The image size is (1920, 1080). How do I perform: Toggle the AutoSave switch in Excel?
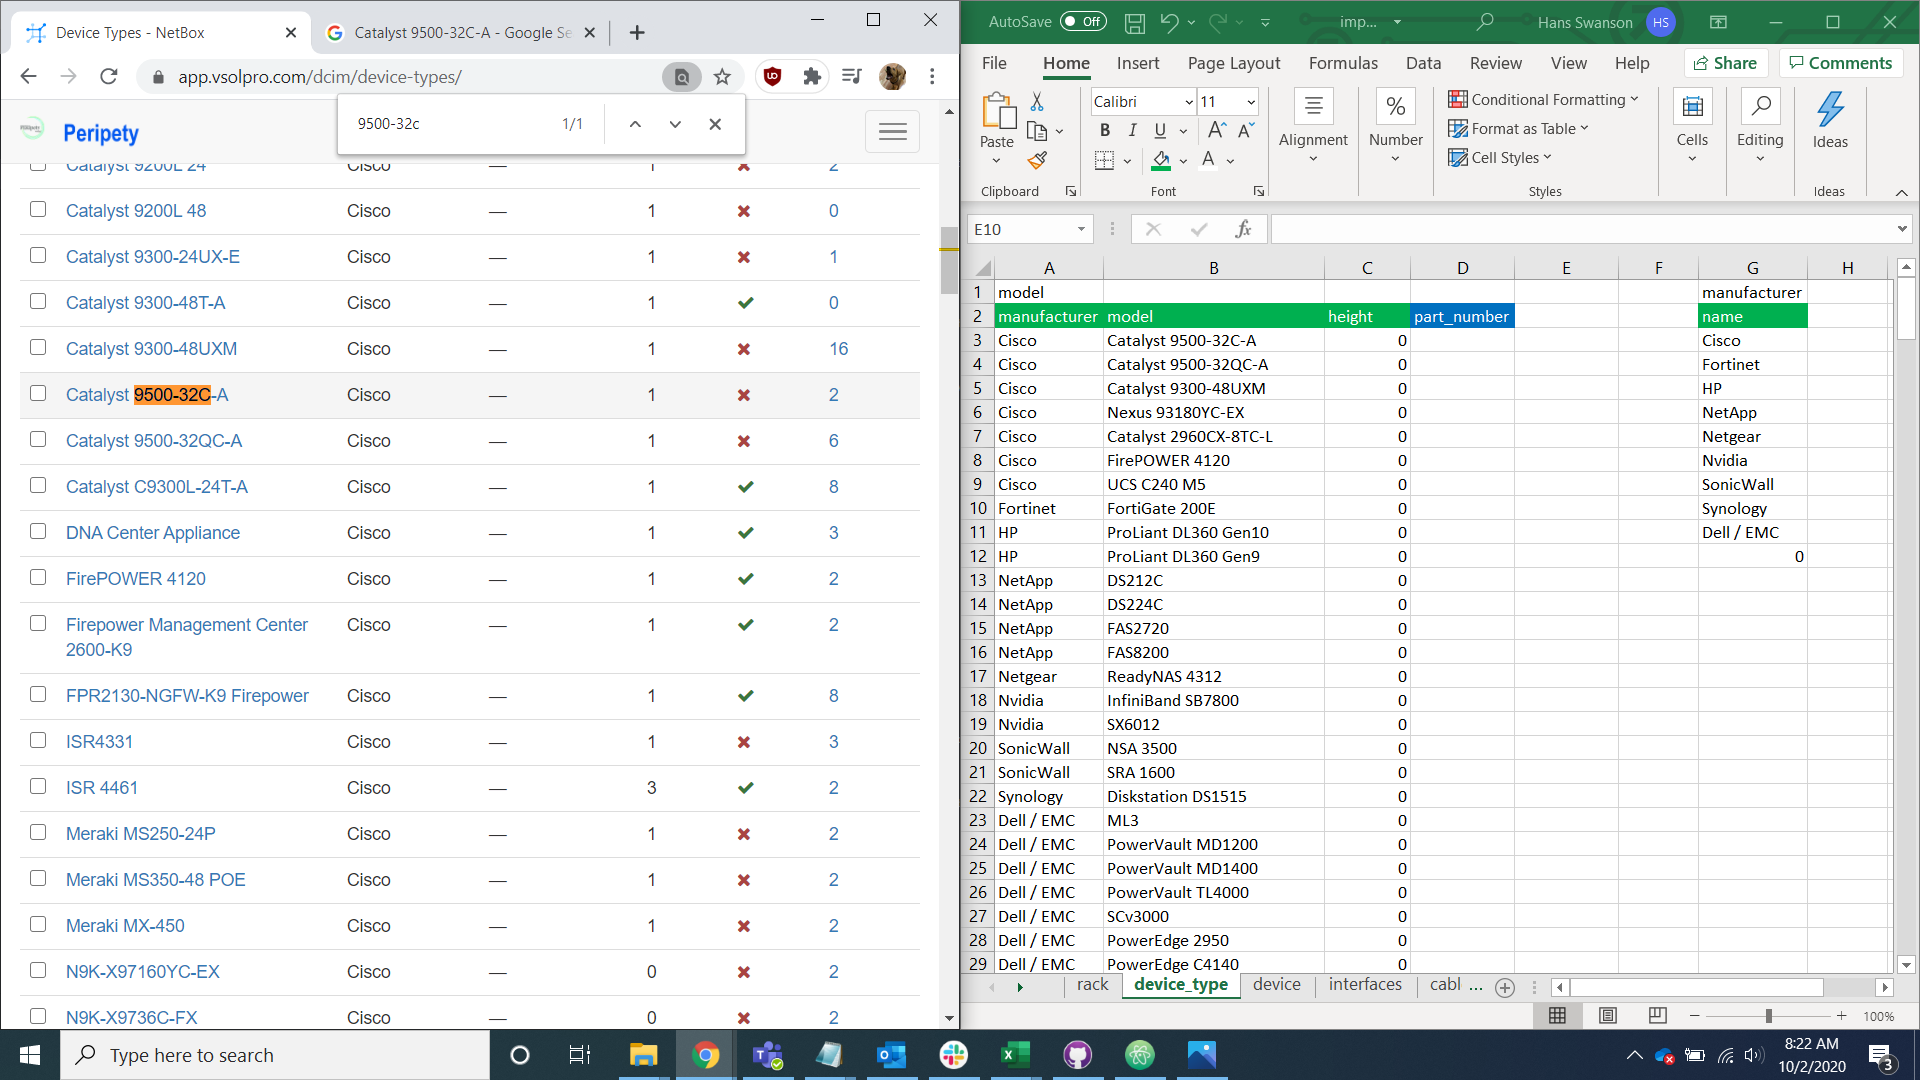coord(1083,22)
